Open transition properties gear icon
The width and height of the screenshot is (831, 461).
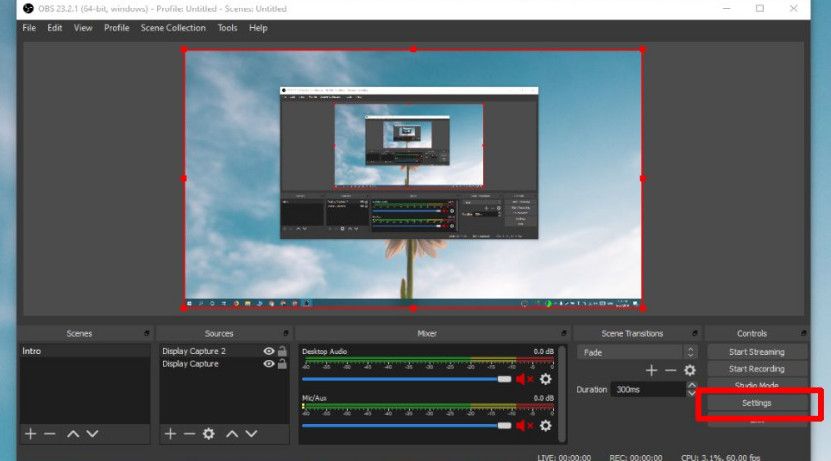tap(689, 370)
